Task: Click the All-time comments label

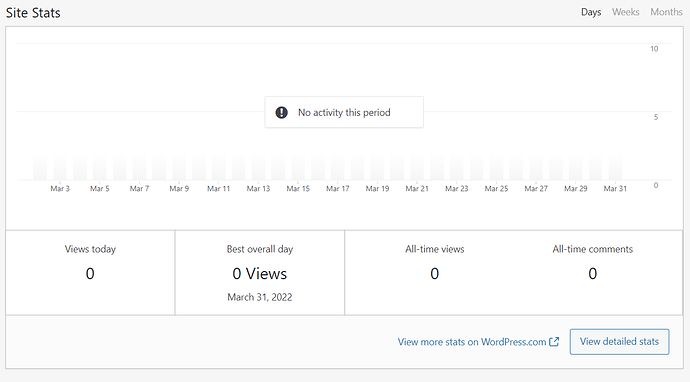Action: [592, 249]
